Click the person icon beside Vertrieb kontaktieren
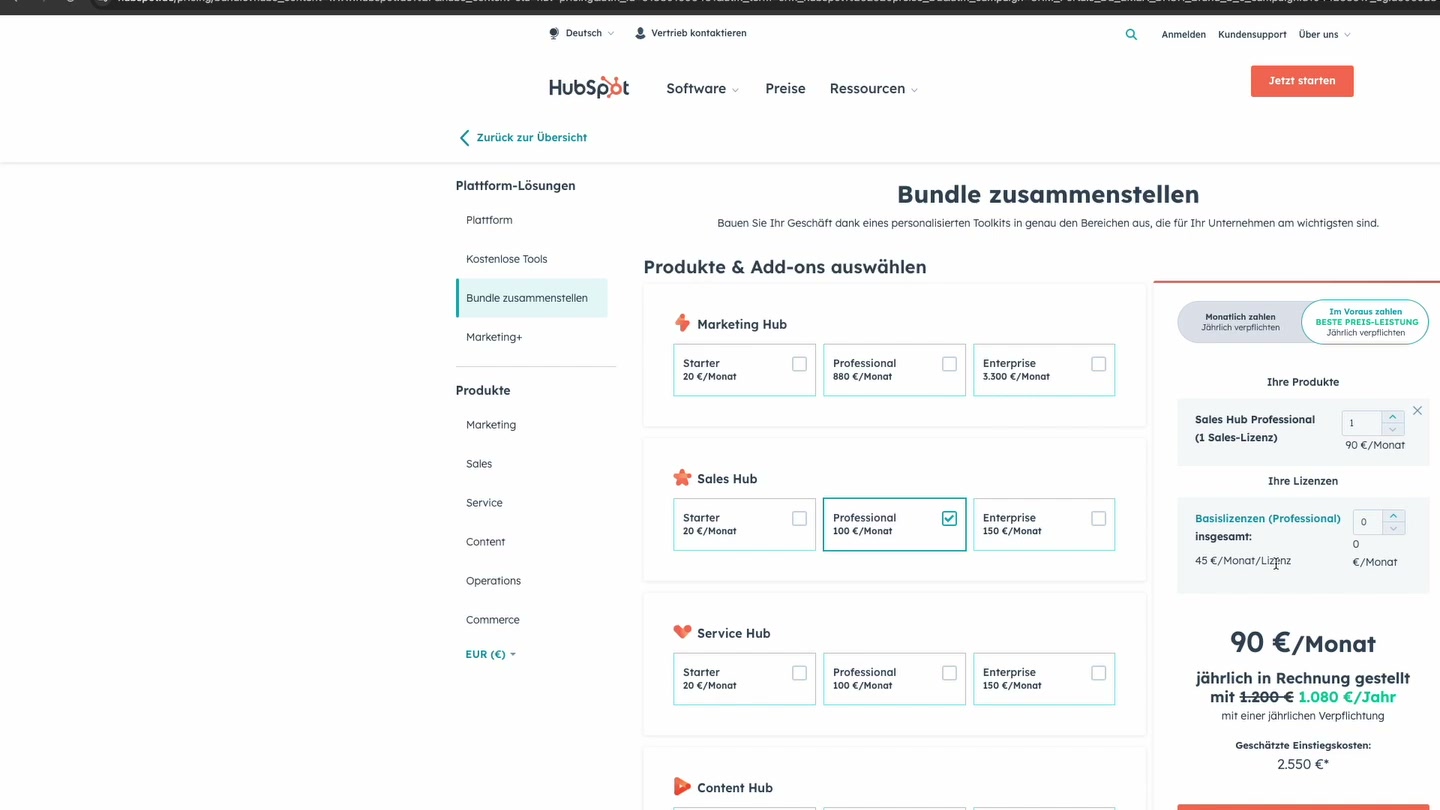The image size is (1440, 810). (639, 32)
